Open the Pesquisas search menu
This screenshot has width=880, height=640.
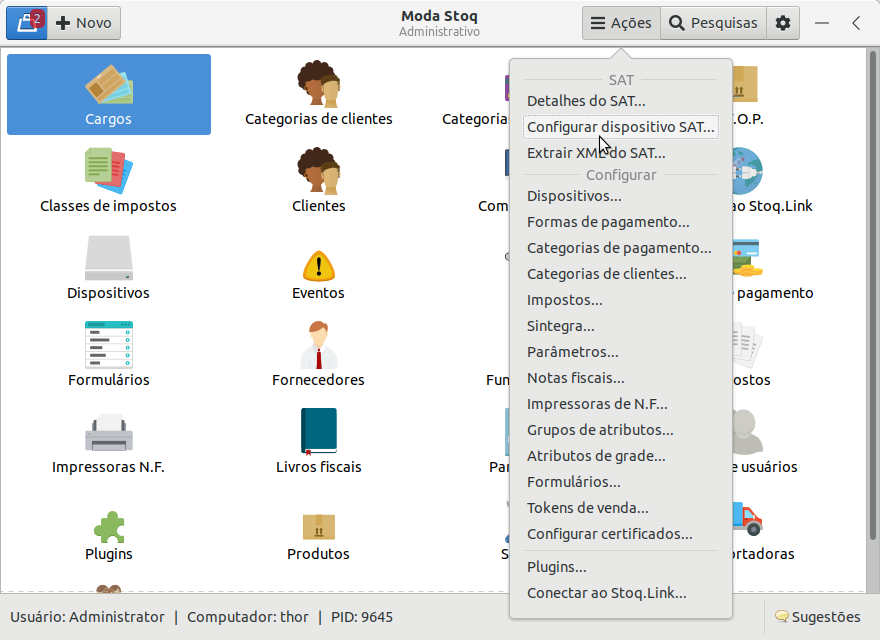[713, 23]
